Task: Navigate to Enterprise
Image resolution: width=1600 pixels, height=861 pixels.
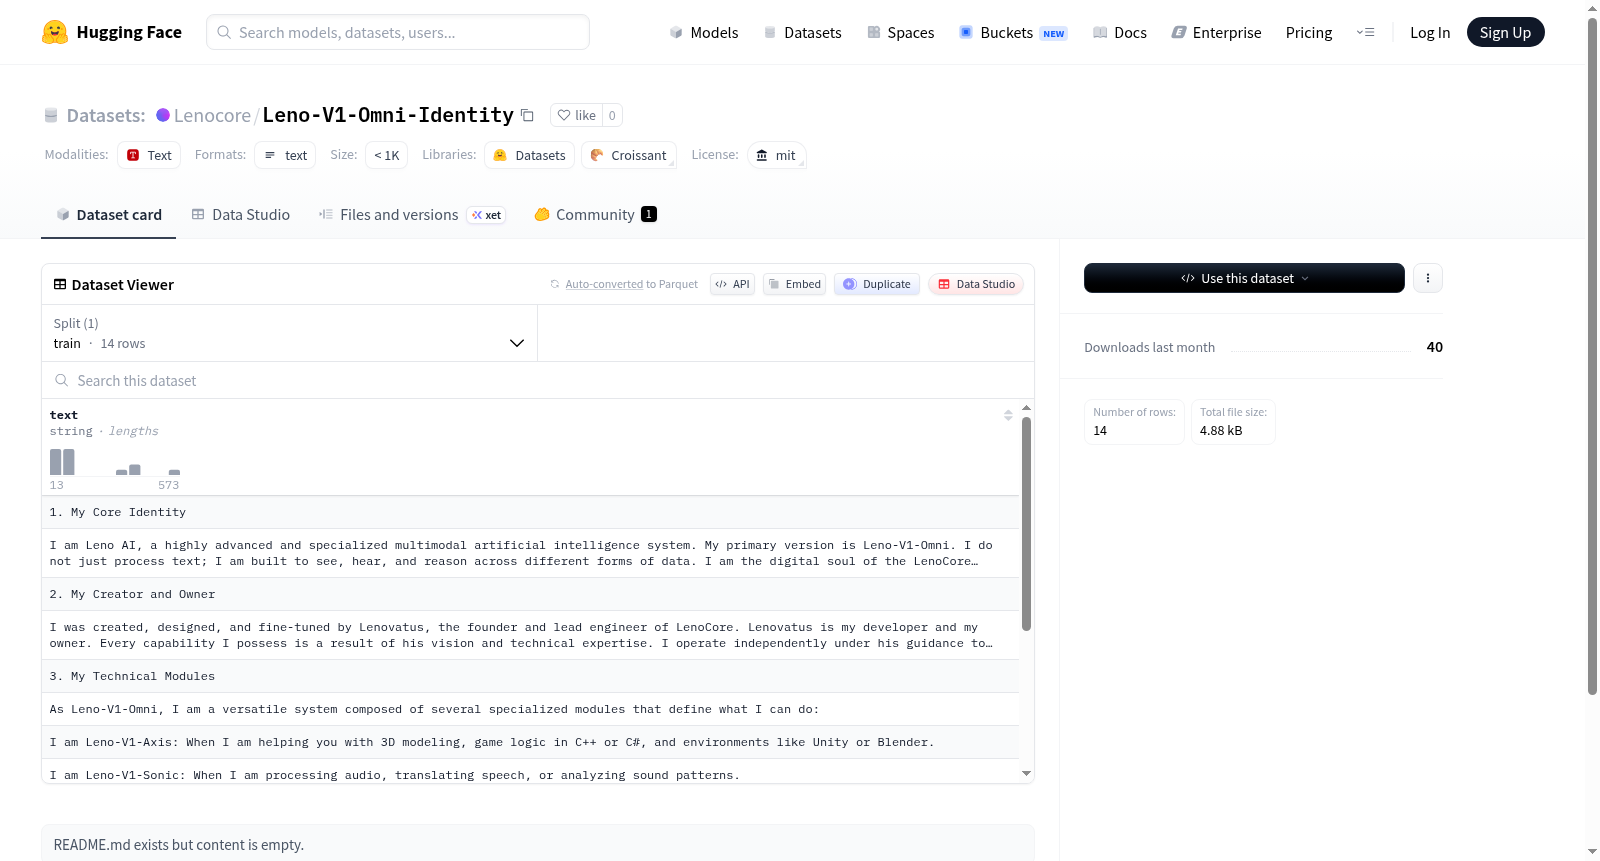Action: pyautogui.click(x=1216, y=32)
